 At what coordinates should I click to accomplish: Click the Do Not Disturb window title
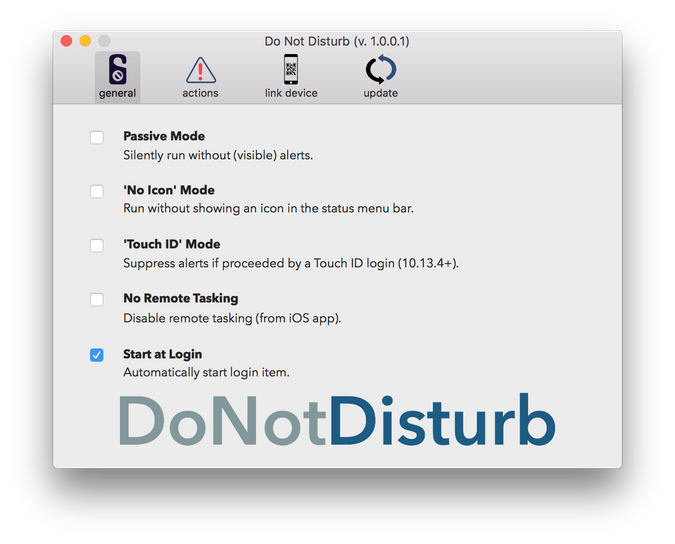pyautogui.click(x=337, y=41)
